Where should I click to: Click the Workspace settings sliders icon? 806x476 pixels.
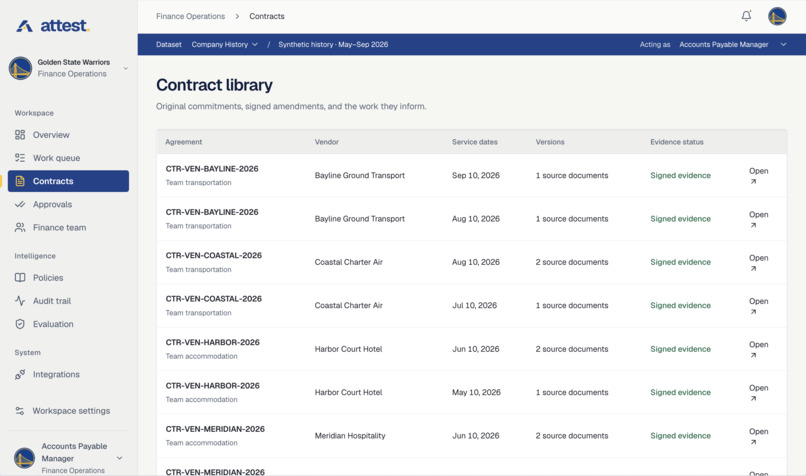point(20,411)
